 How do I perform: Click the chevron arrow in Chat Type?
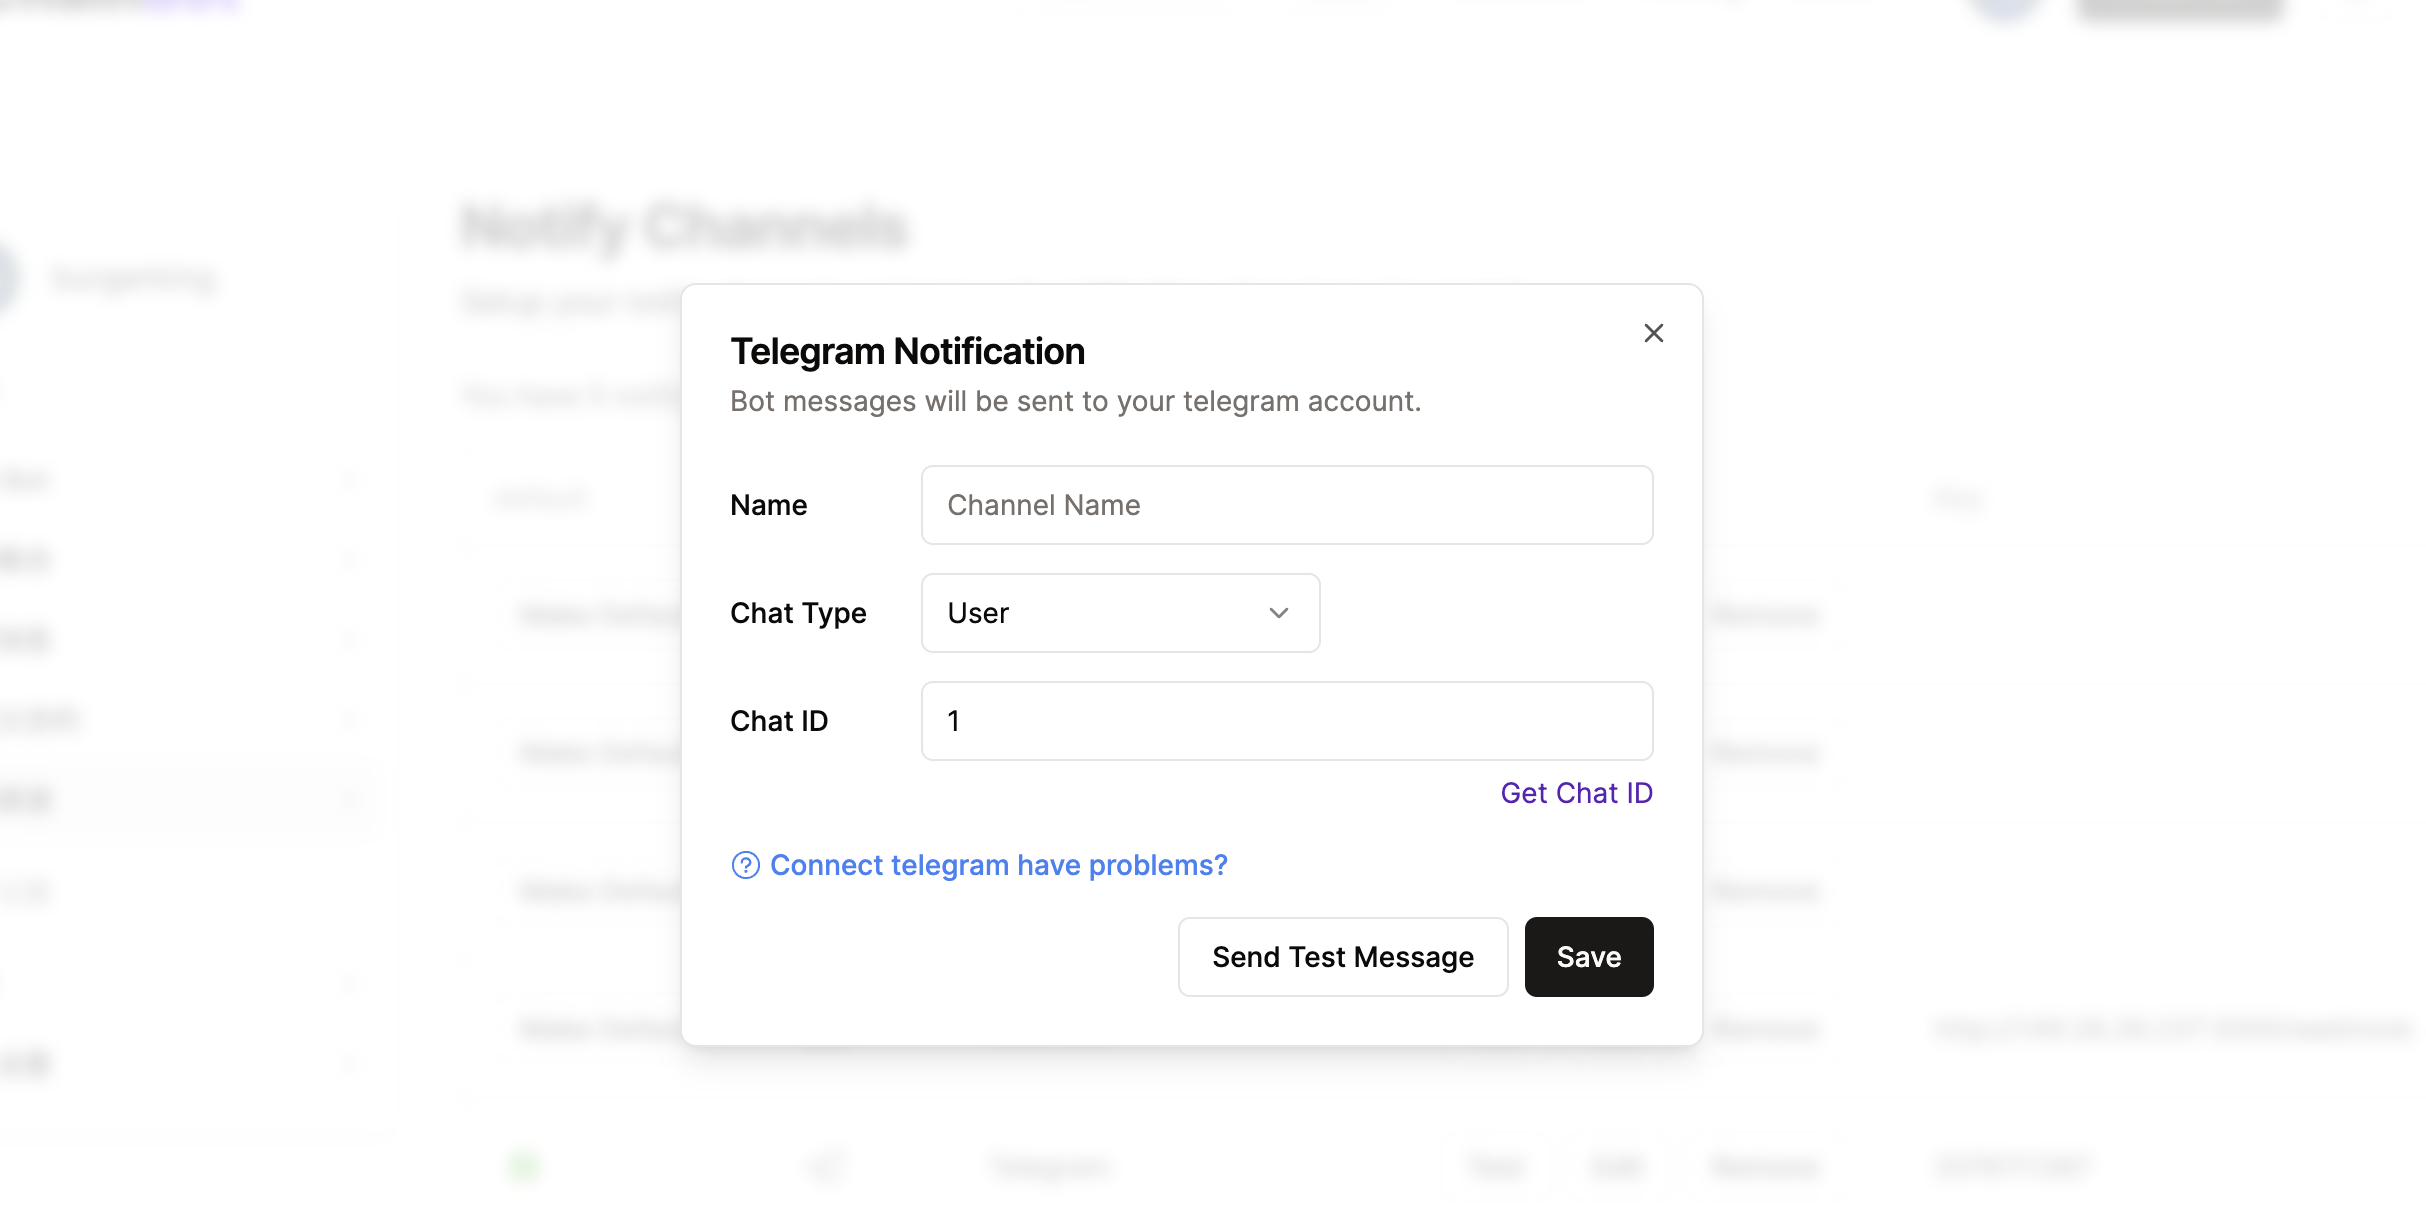(x=1278, y=613)
